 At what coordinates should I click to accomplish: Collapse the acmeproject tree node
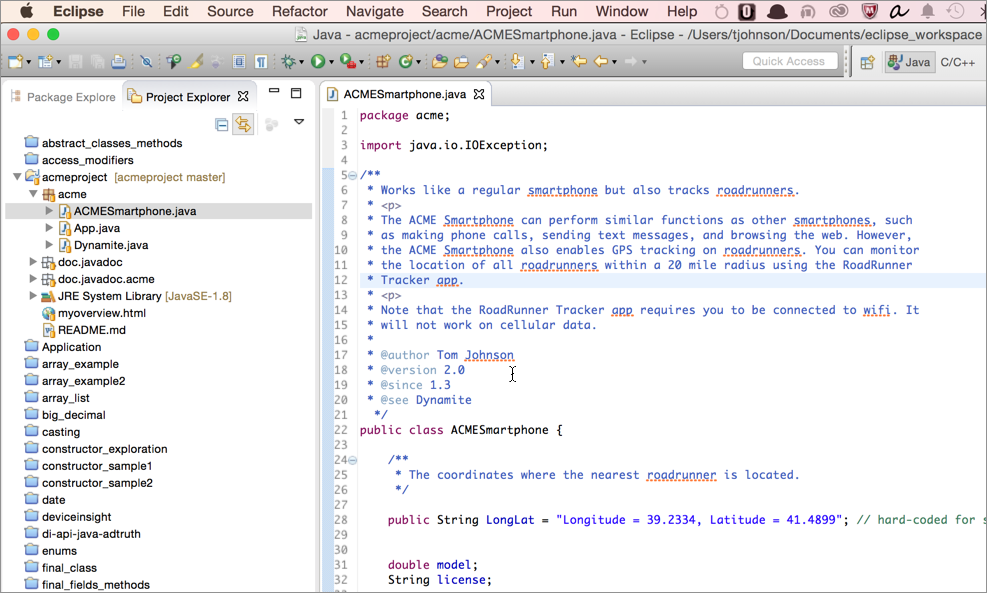[x=17, y=177]
